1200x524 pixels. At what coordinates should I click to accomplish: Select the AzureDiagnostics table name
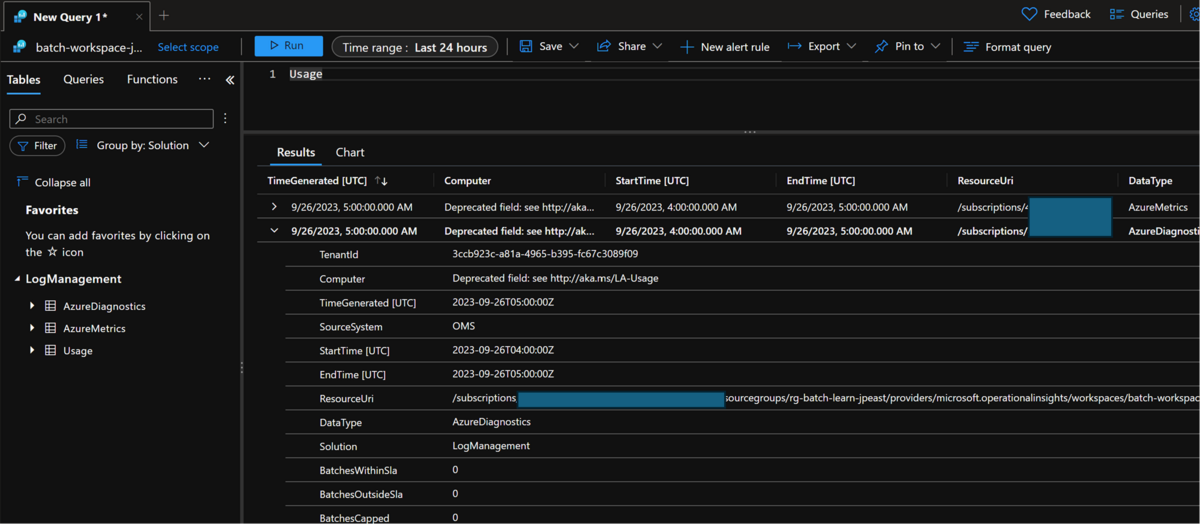(104, 307)
